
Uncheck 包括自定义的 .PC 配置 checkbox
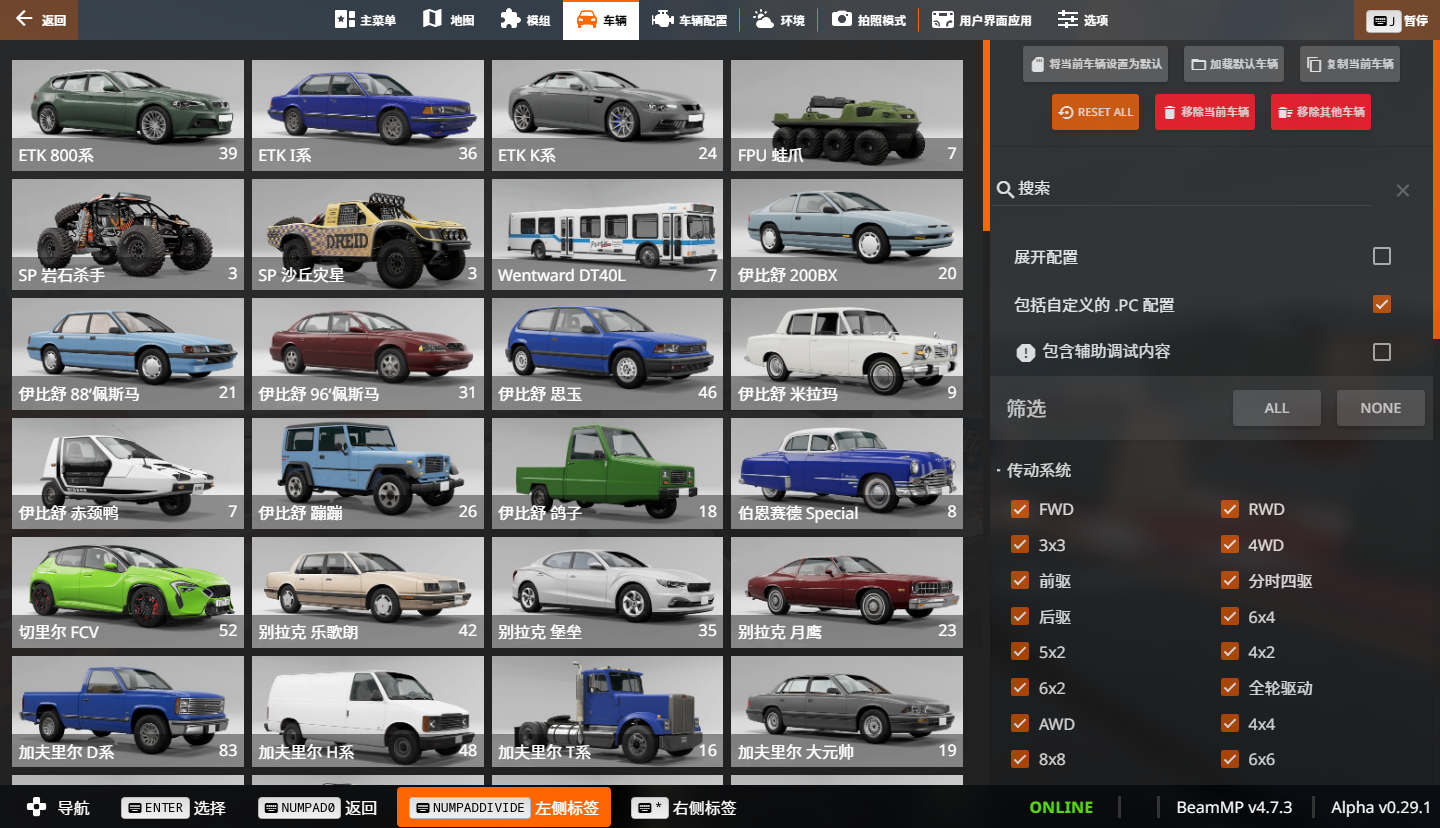[1382, 304]
